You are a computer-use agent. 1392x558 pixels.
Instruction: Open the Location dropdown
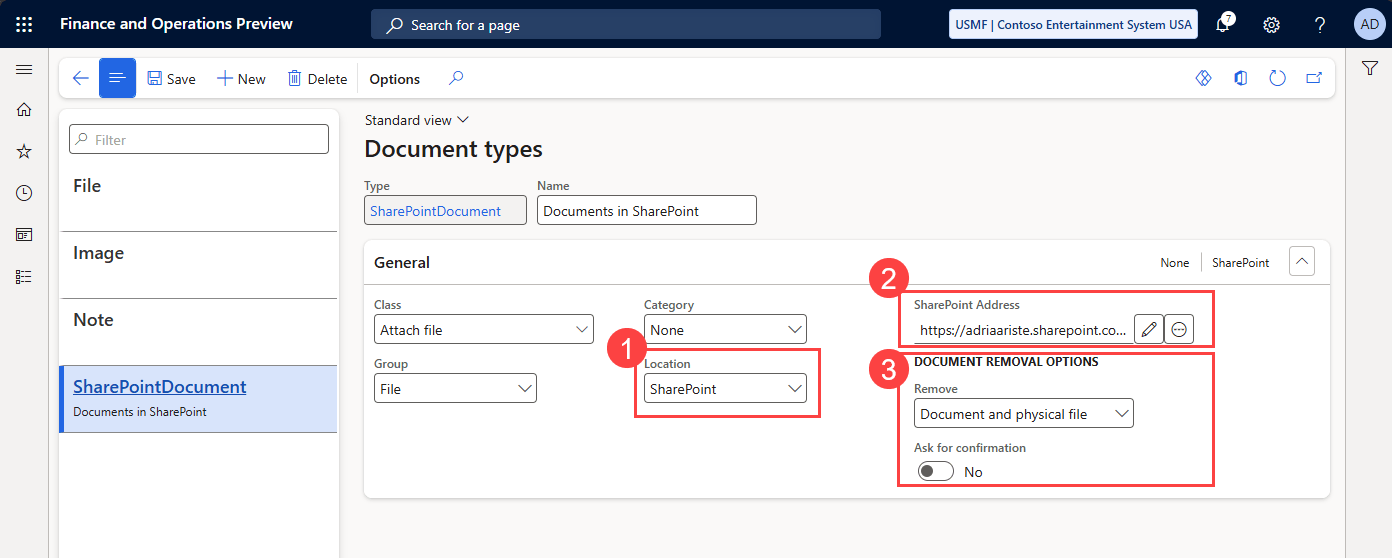[x=725, y=389]
